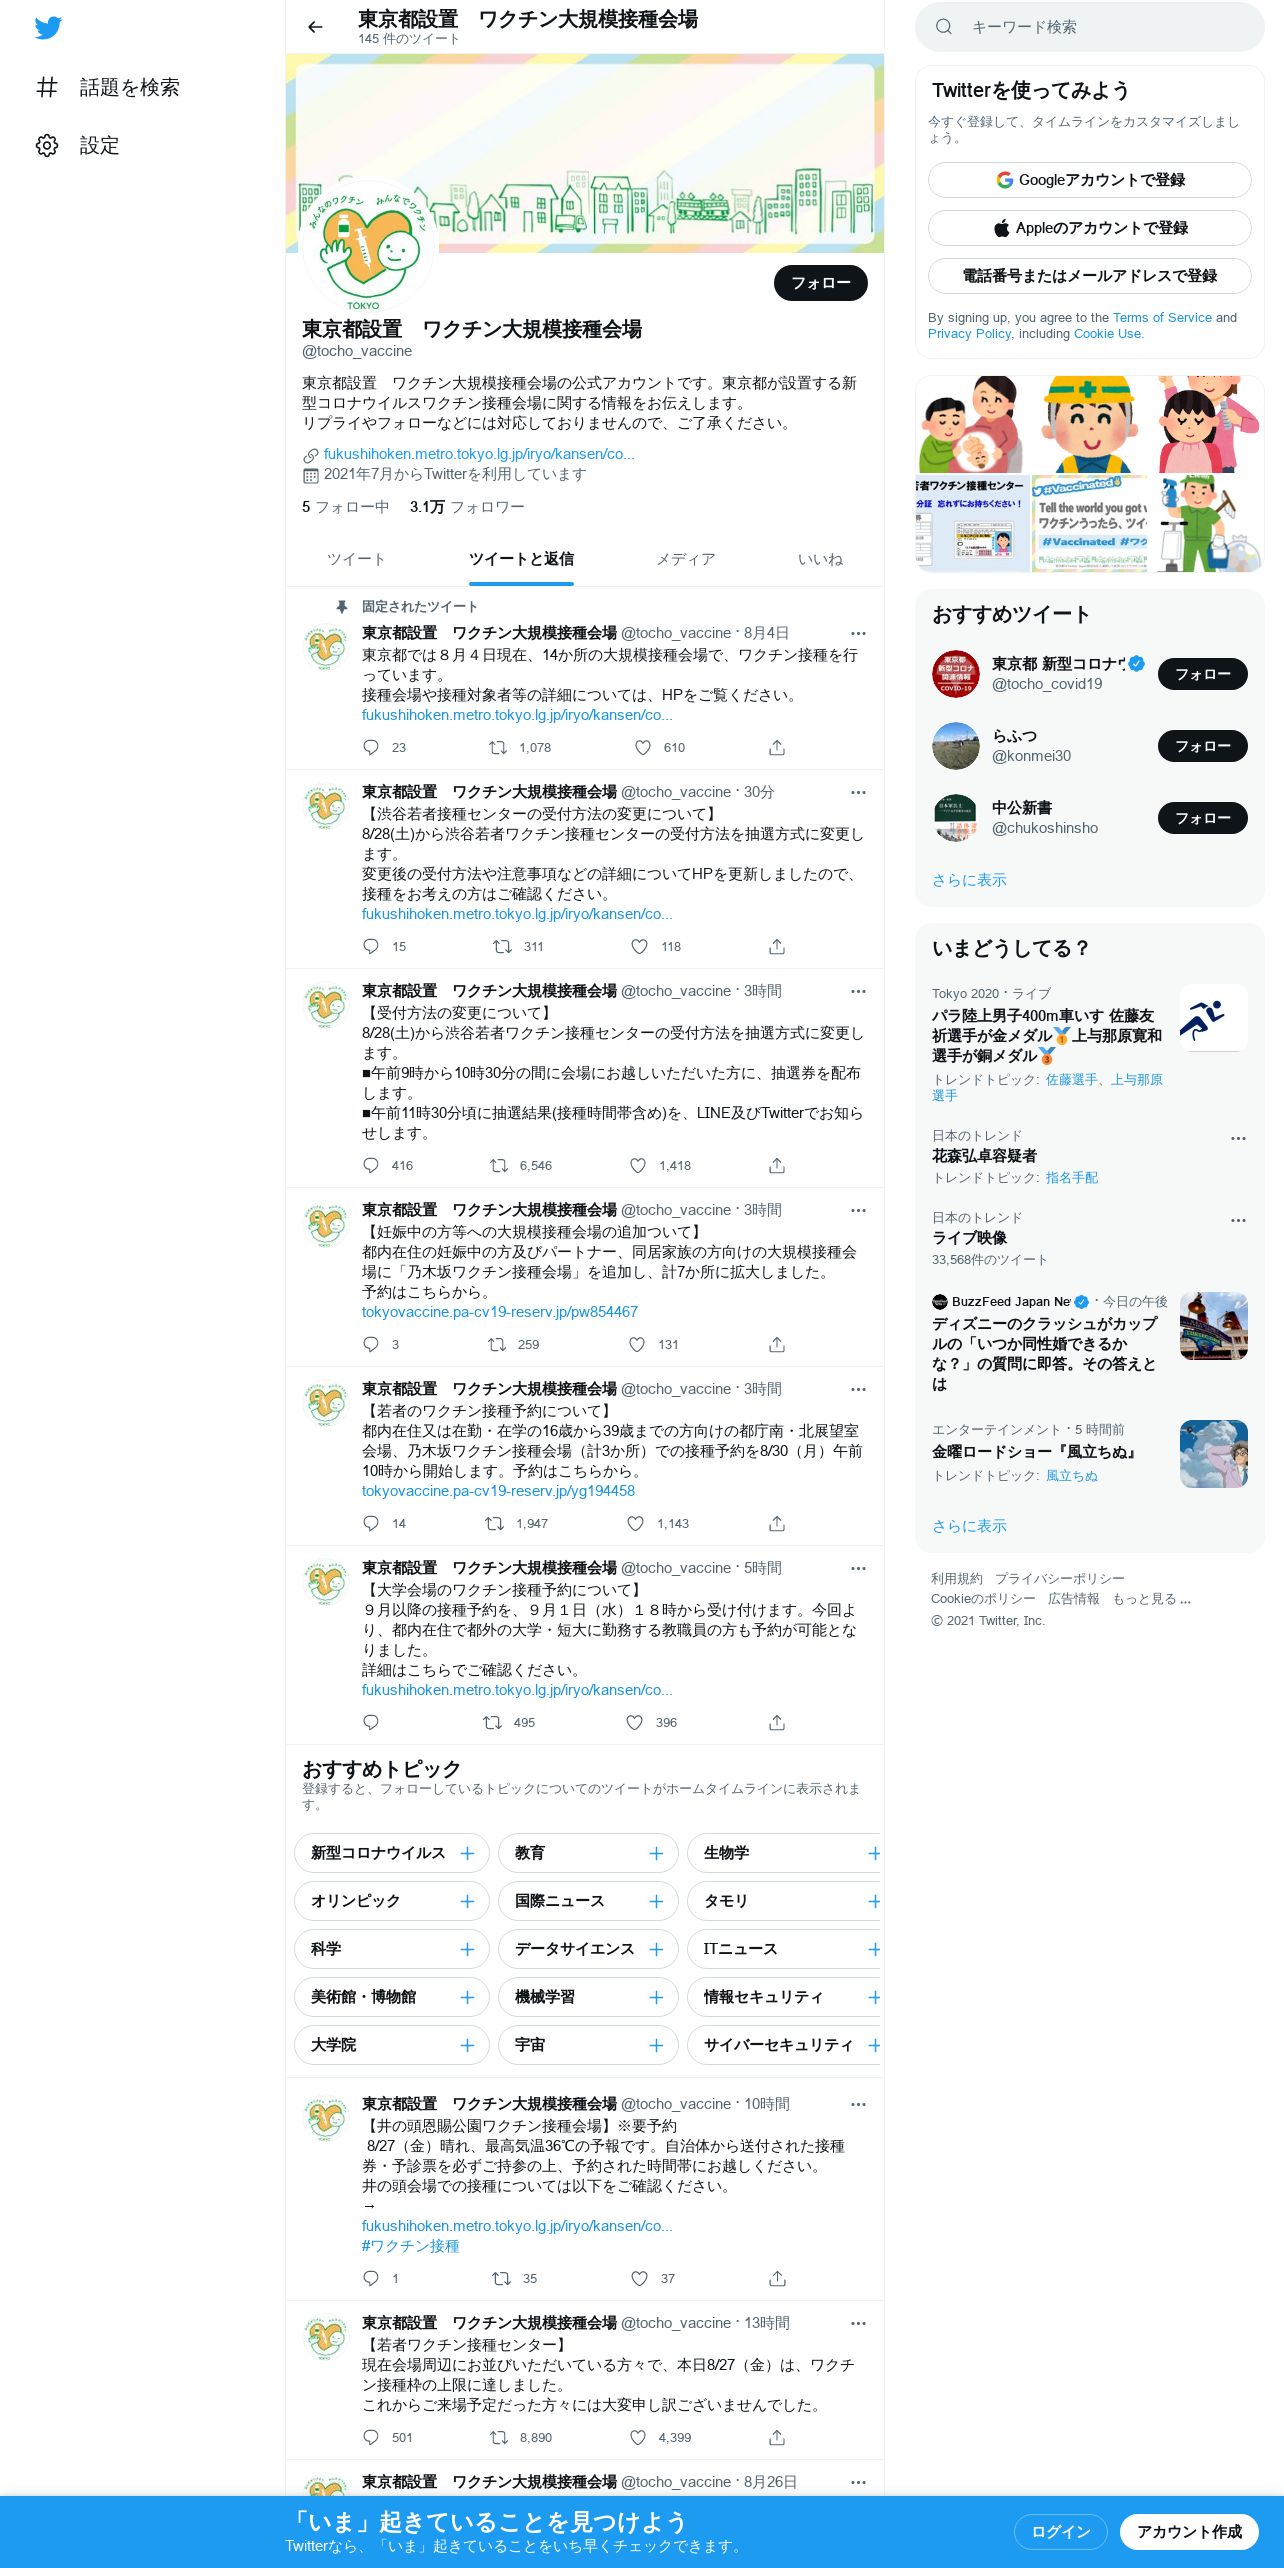The image size is (1284, 2568).
Task: Open more options for 花森弘卓容疑者 trend
Action: [1238, 1138]
